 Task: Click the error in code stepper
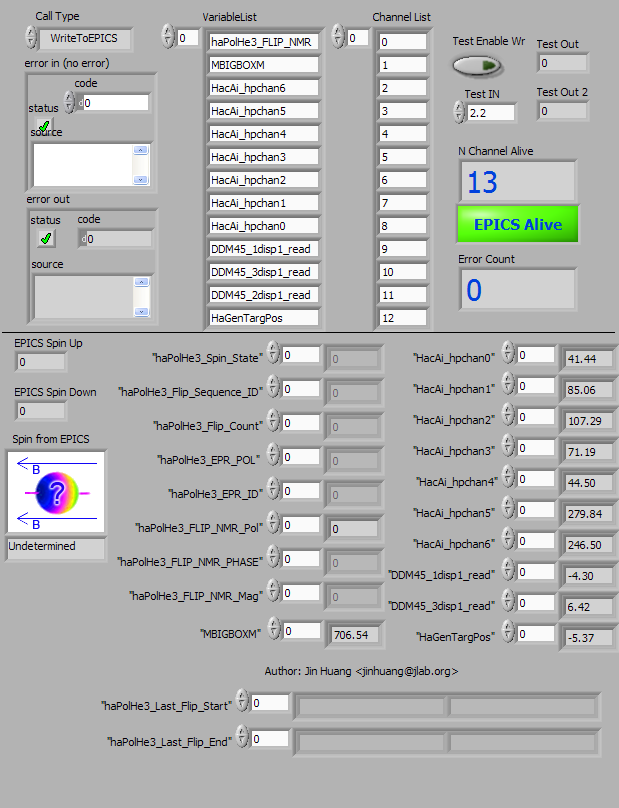click(69, 102)
